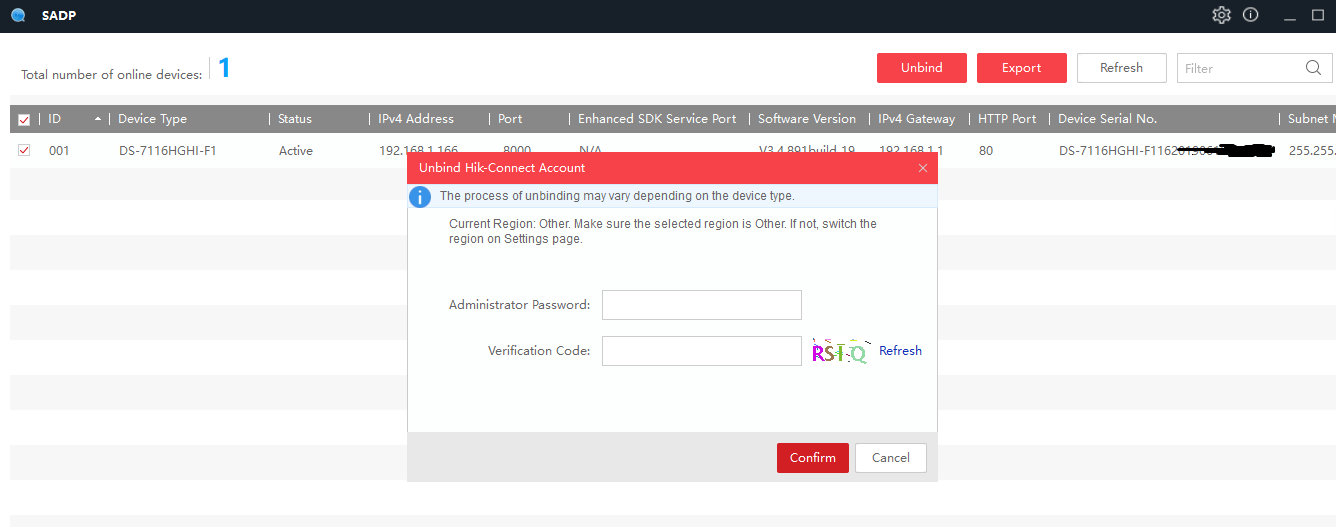Sort by Enhanced SDK Service Port column

657,119
